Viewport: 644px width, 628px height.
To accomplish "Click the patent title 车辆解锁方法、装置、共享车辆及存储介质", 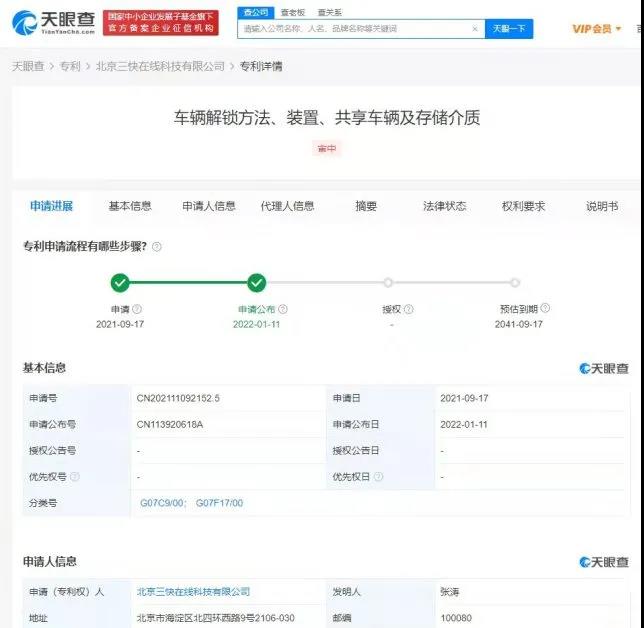I will click(x=327, y=118).
